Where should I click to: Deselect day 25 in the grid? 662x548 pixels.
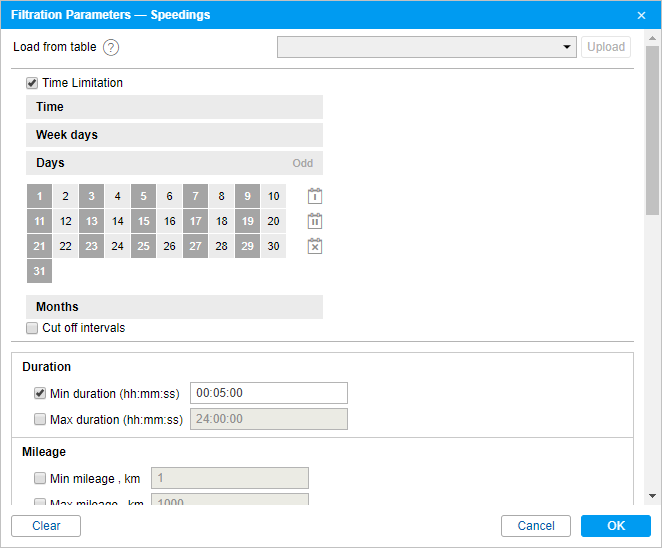tap(144, 246)
